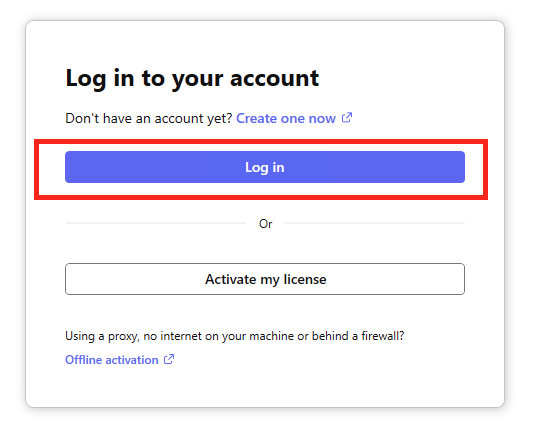This screenshot has height=436, width=536.
Task: Open the Offline activation link
Action: click(111, 360)
